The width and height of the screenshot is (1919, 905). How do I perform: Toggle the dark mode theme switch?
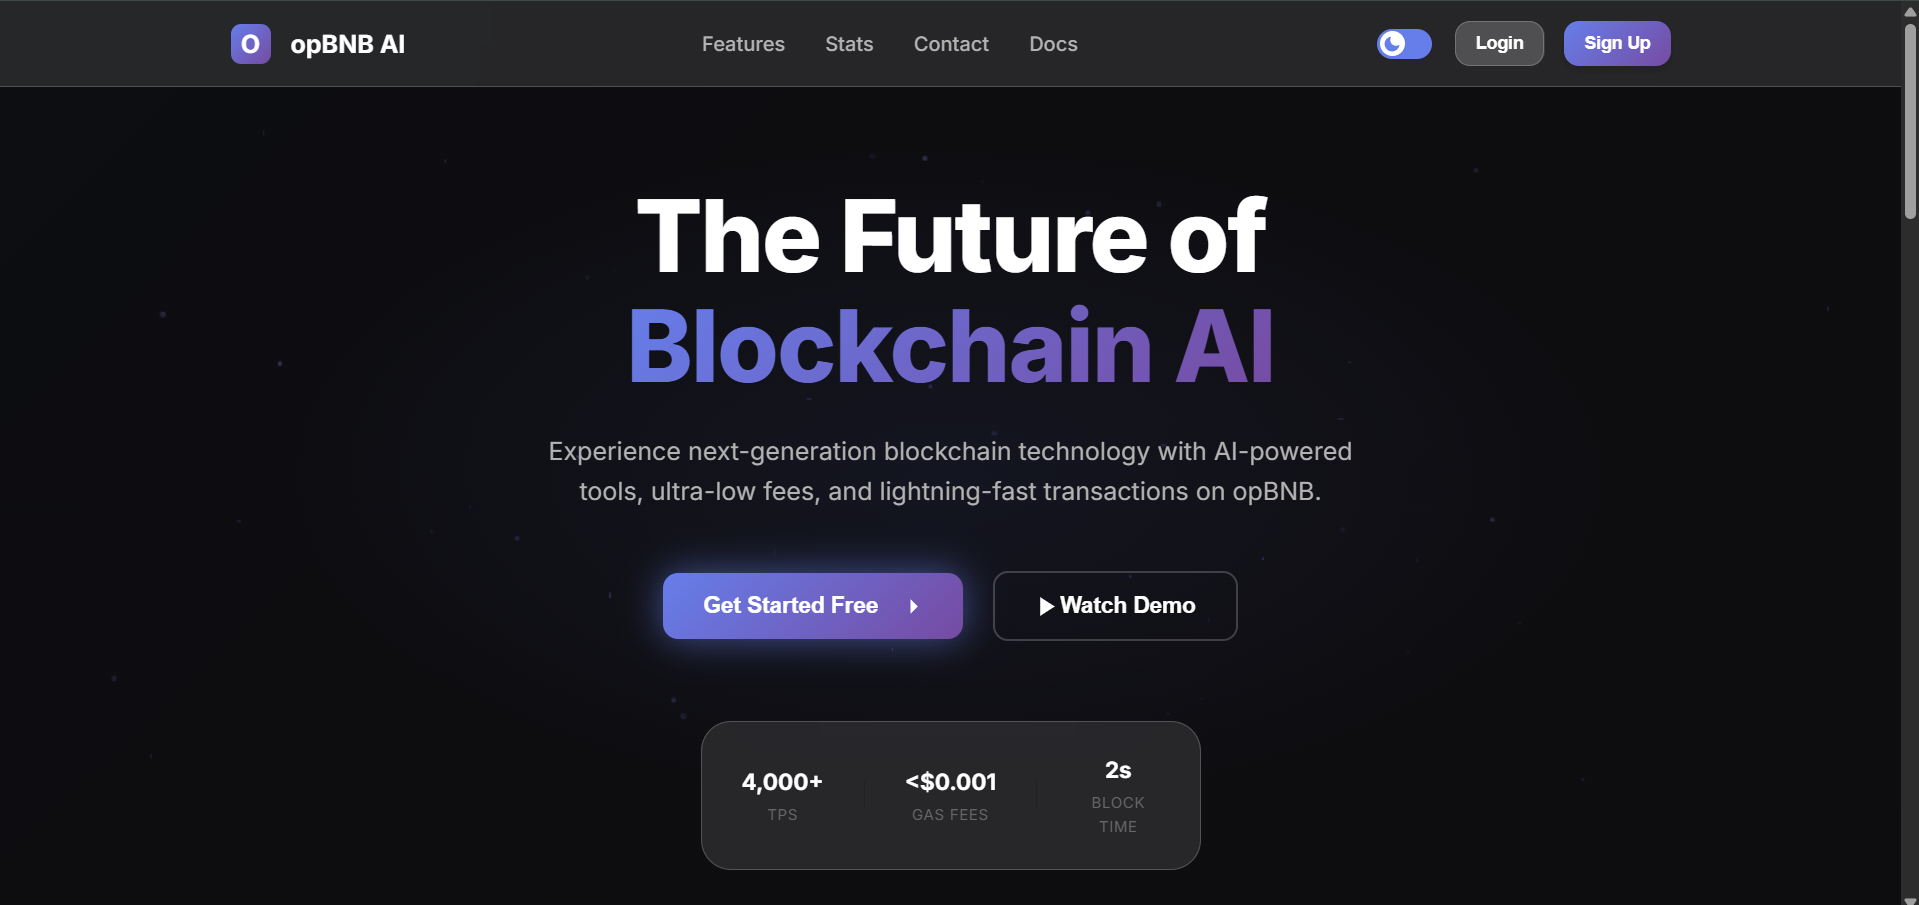[x=1404, y=44]
